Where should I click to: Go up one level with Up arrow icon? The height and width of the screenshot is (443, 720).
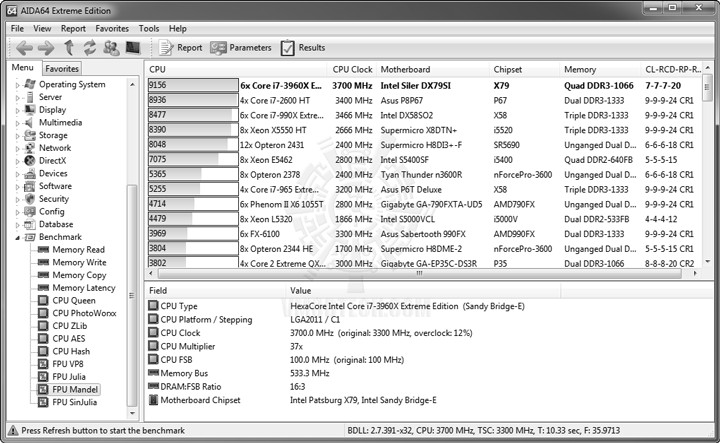(69, 47)
